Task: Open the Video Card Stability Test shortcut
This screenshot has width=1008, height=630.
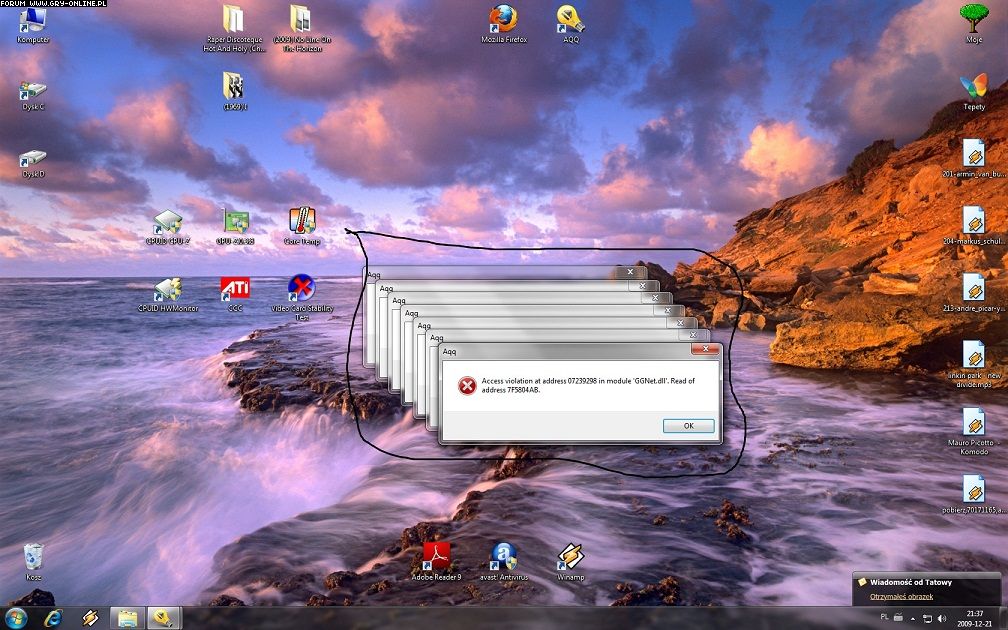Action: coord(301,290)
